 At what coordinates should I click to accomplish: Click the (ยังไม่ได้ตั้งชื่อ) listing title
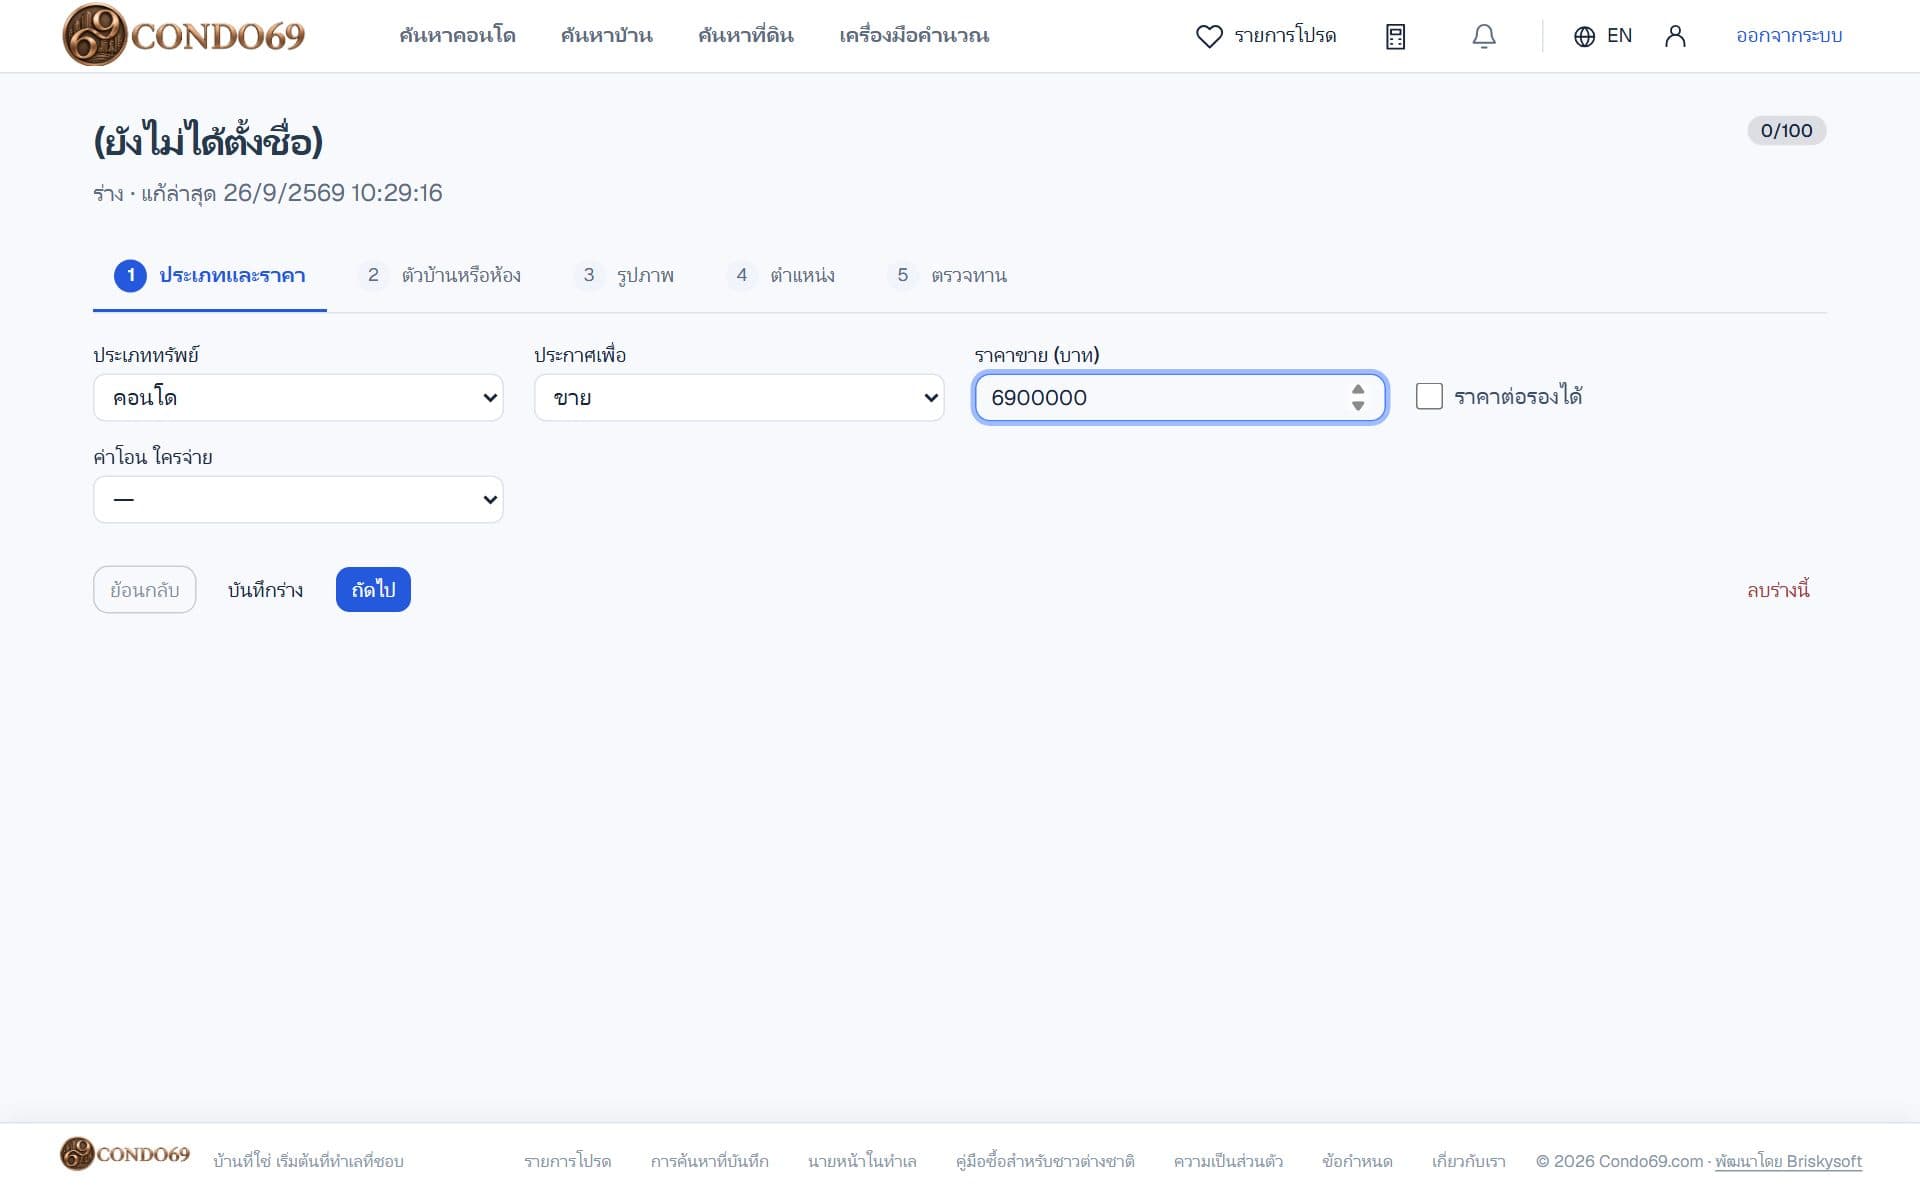pos(208,141)
